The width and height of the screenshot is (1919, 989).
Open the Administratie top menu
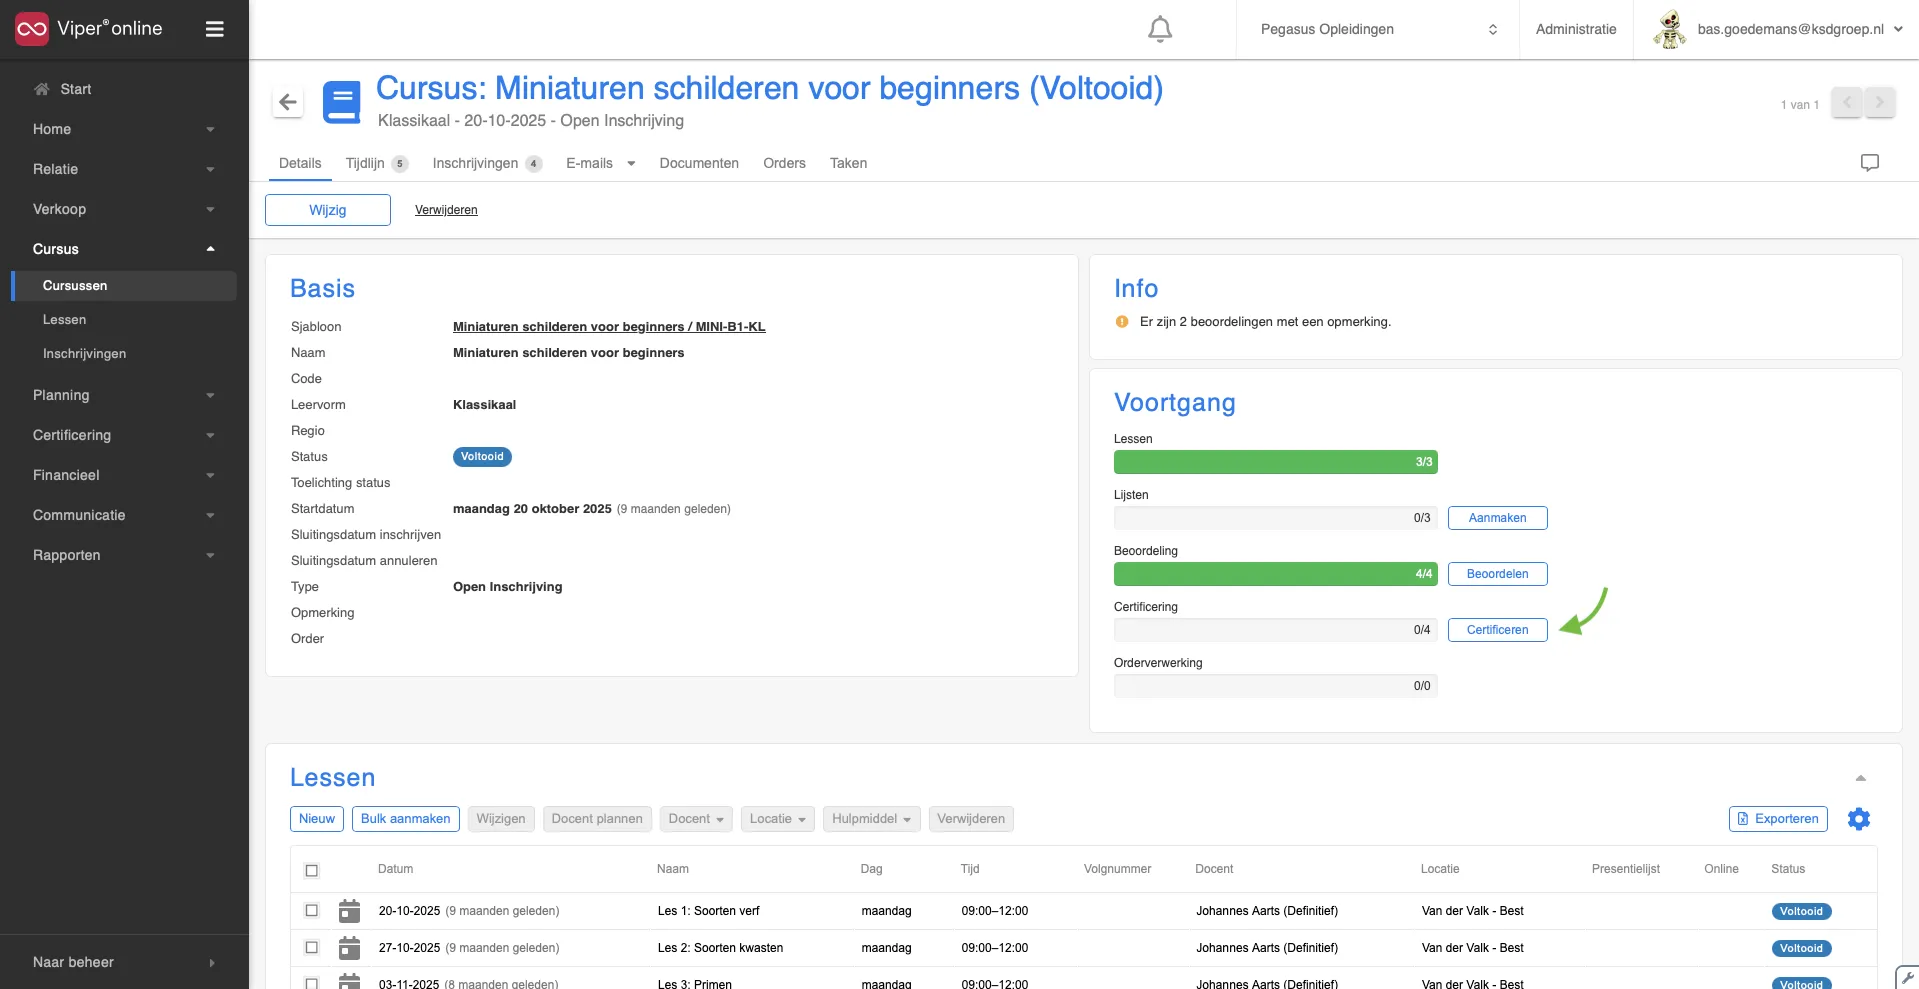(1576, 29)
